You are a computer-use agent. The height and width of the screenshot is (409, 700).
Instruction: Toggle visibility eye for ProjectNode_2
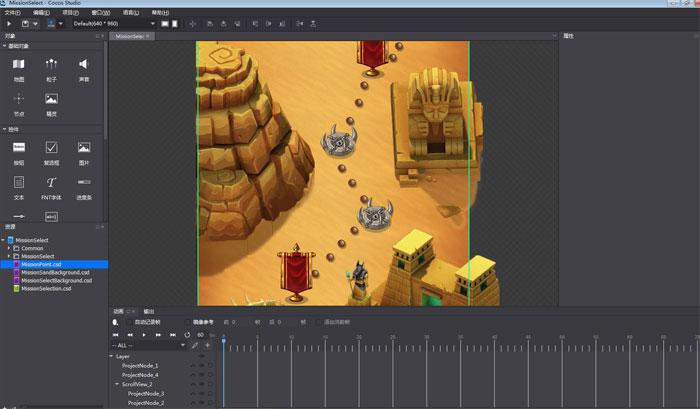202,403
